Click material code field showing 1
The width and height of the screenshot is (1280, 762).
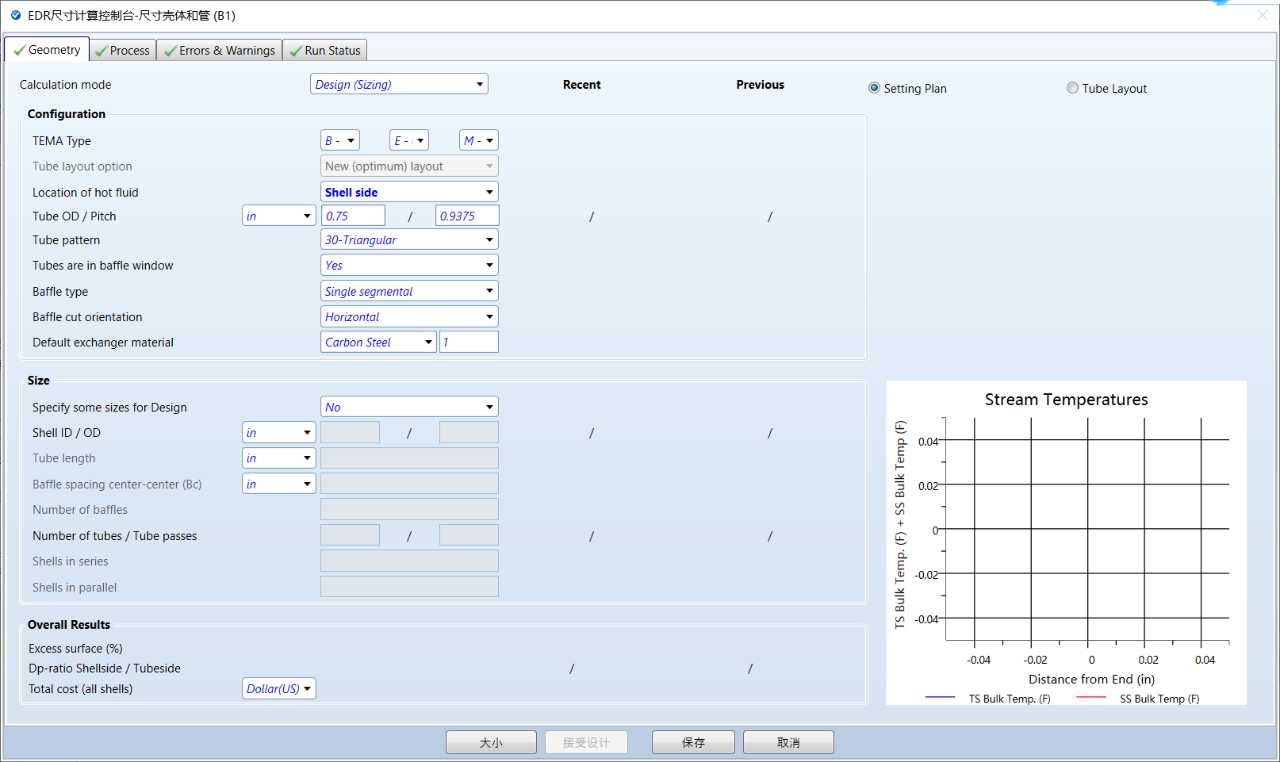(469, 342)
